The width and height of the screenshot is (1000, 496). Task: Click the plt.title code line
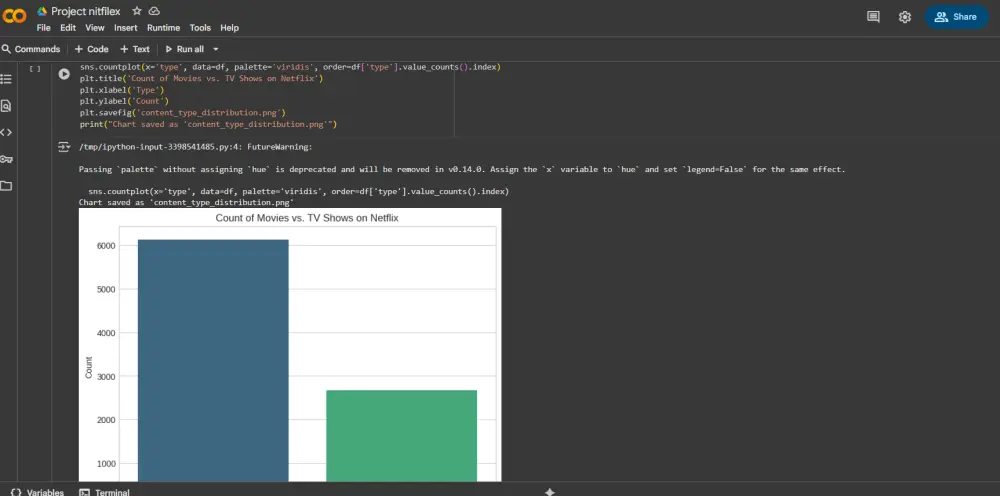coord(202,78)
